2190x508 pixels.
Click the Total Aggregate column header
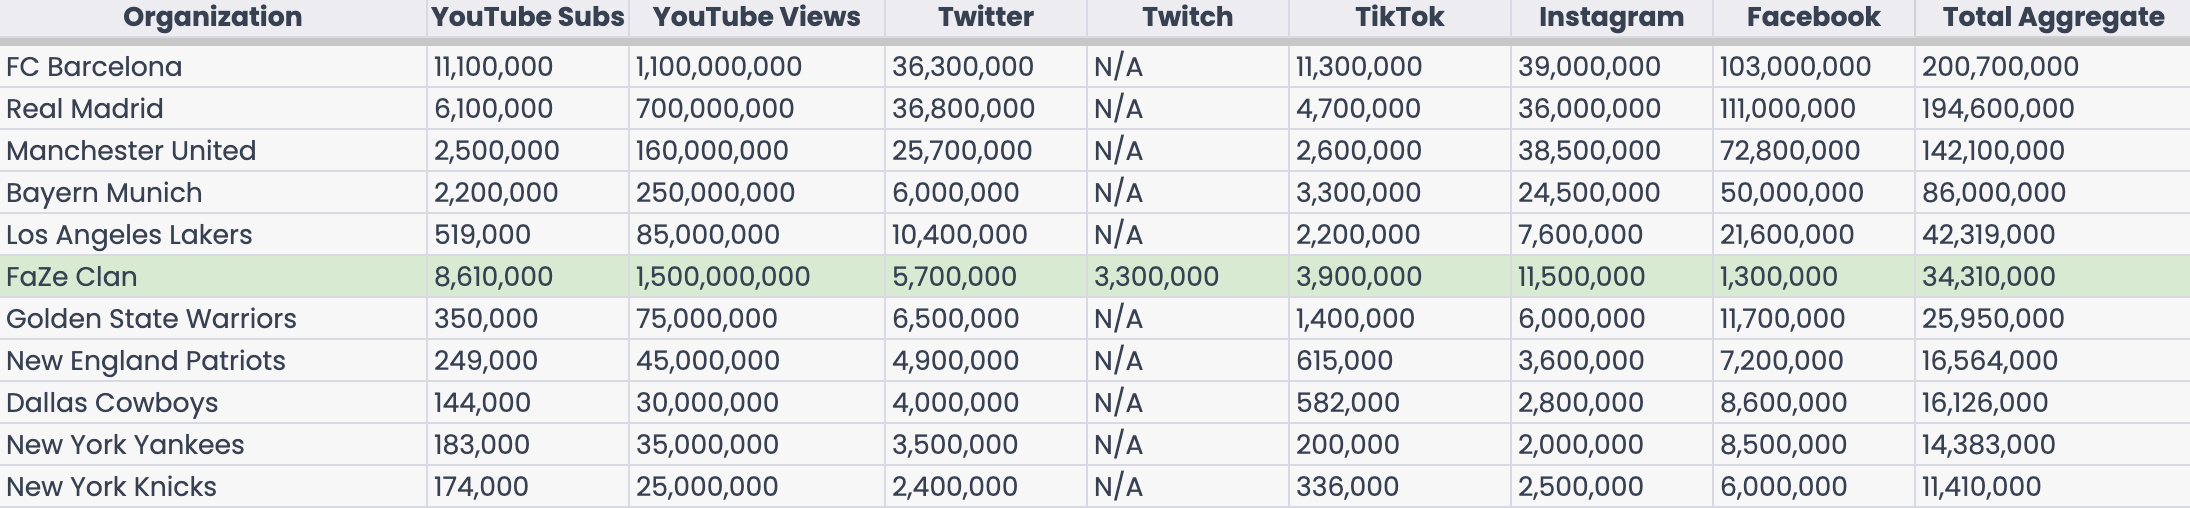pyautogui.click(x=2053, y=17)
